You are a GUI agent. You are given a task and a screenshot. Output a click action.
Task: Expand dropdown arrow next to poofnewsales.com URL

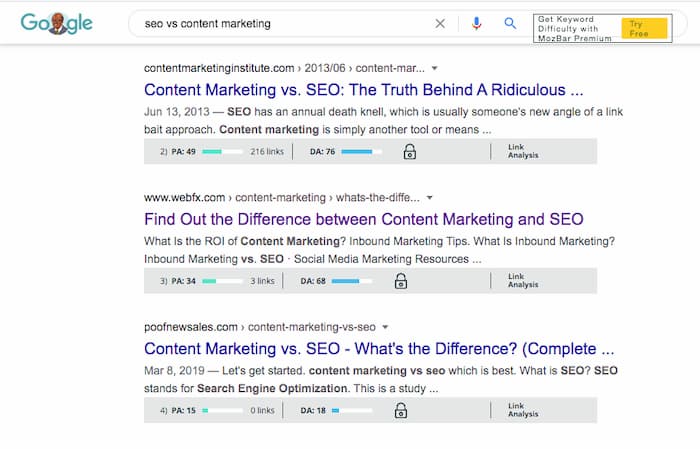click(385, 327)
